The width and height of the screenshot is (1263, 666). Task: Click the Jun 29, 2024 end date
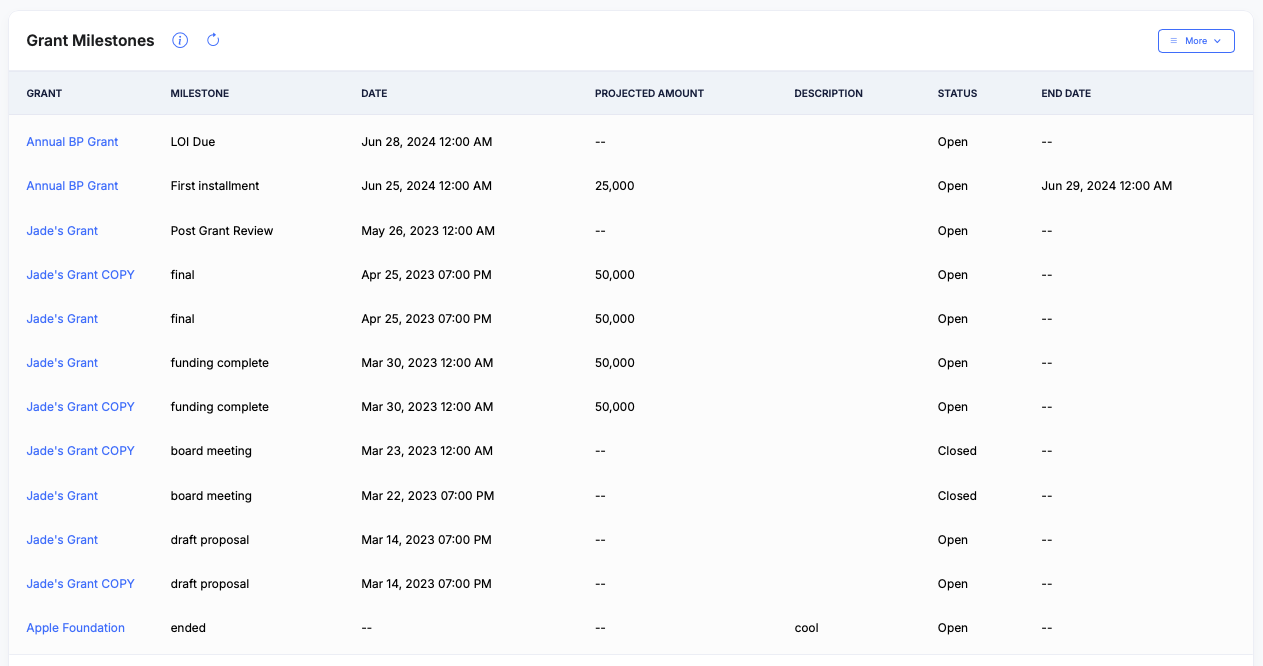(x=1107, y=186)
